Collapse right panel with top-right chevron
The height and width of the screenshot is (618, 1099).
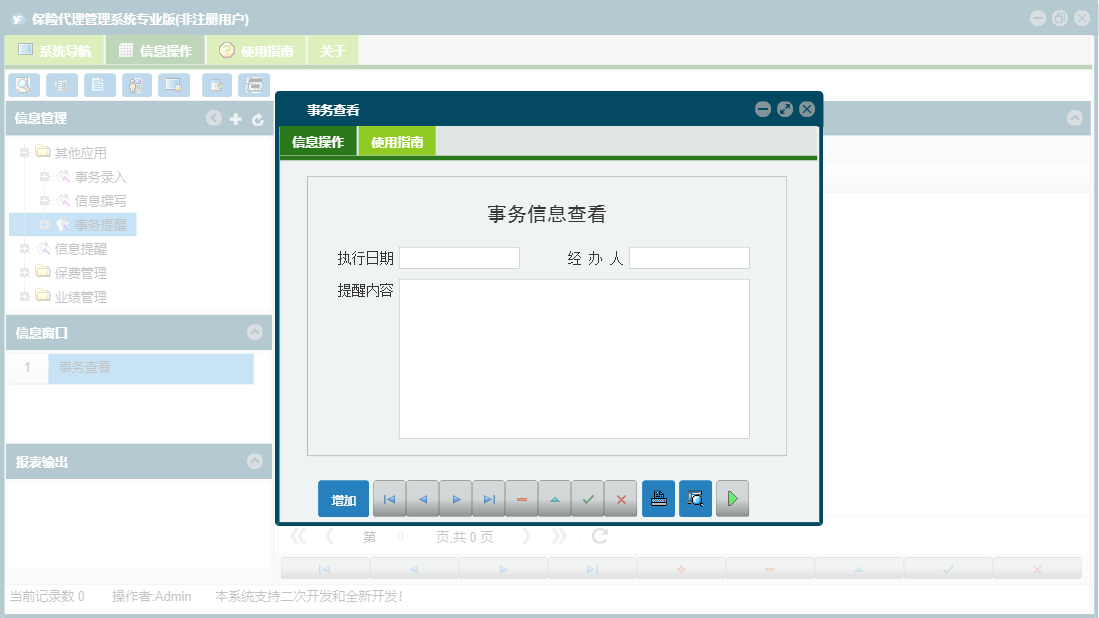tap(1074, 118)
